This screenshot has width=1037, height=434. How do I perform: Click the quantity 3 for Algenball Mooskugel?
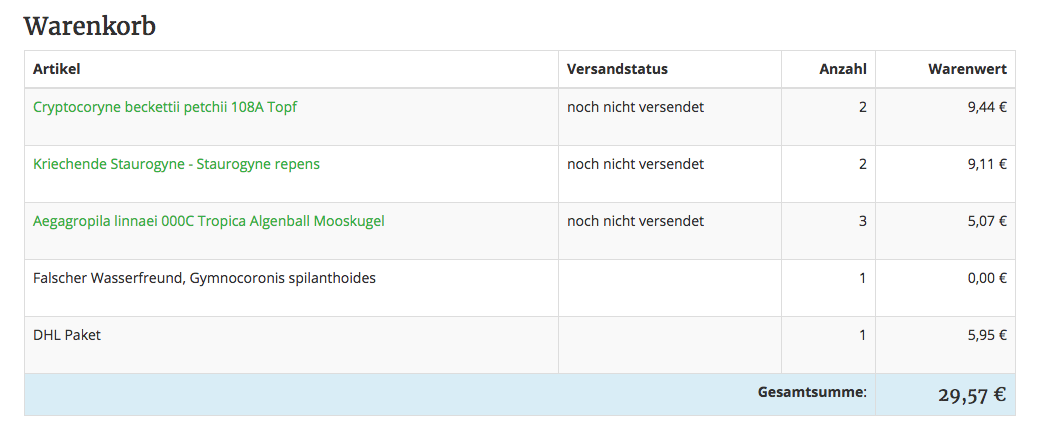click(x=862, y=221)
